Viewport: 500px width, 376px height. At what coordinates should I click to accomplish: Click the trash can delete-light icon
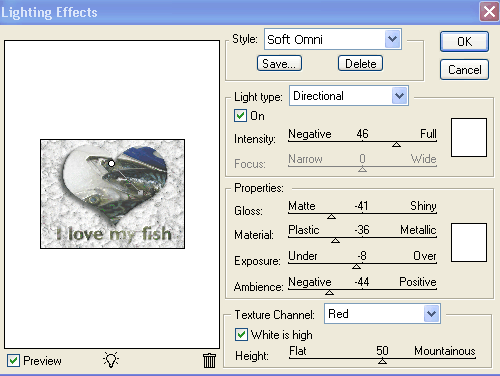(209, 360)
